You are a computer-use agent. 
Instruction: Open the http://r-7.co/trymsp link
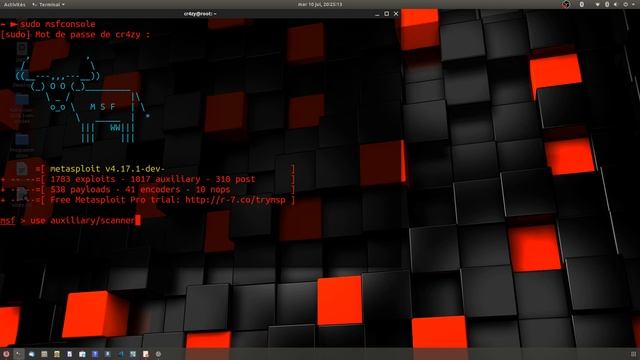coord(235,200)
